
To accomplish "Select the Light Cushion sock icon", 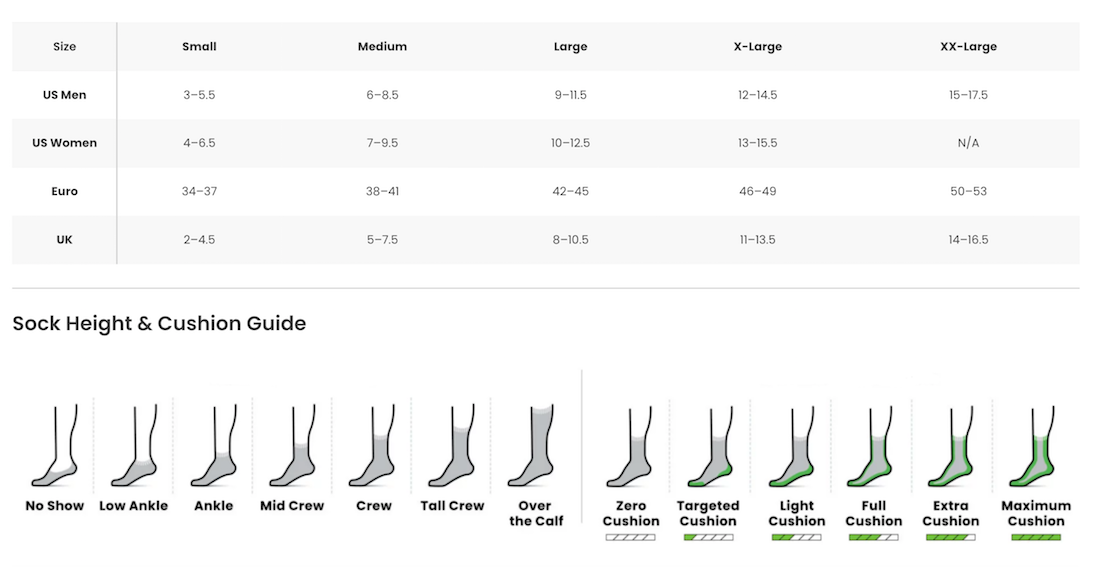I will click(x=791, y=446).
